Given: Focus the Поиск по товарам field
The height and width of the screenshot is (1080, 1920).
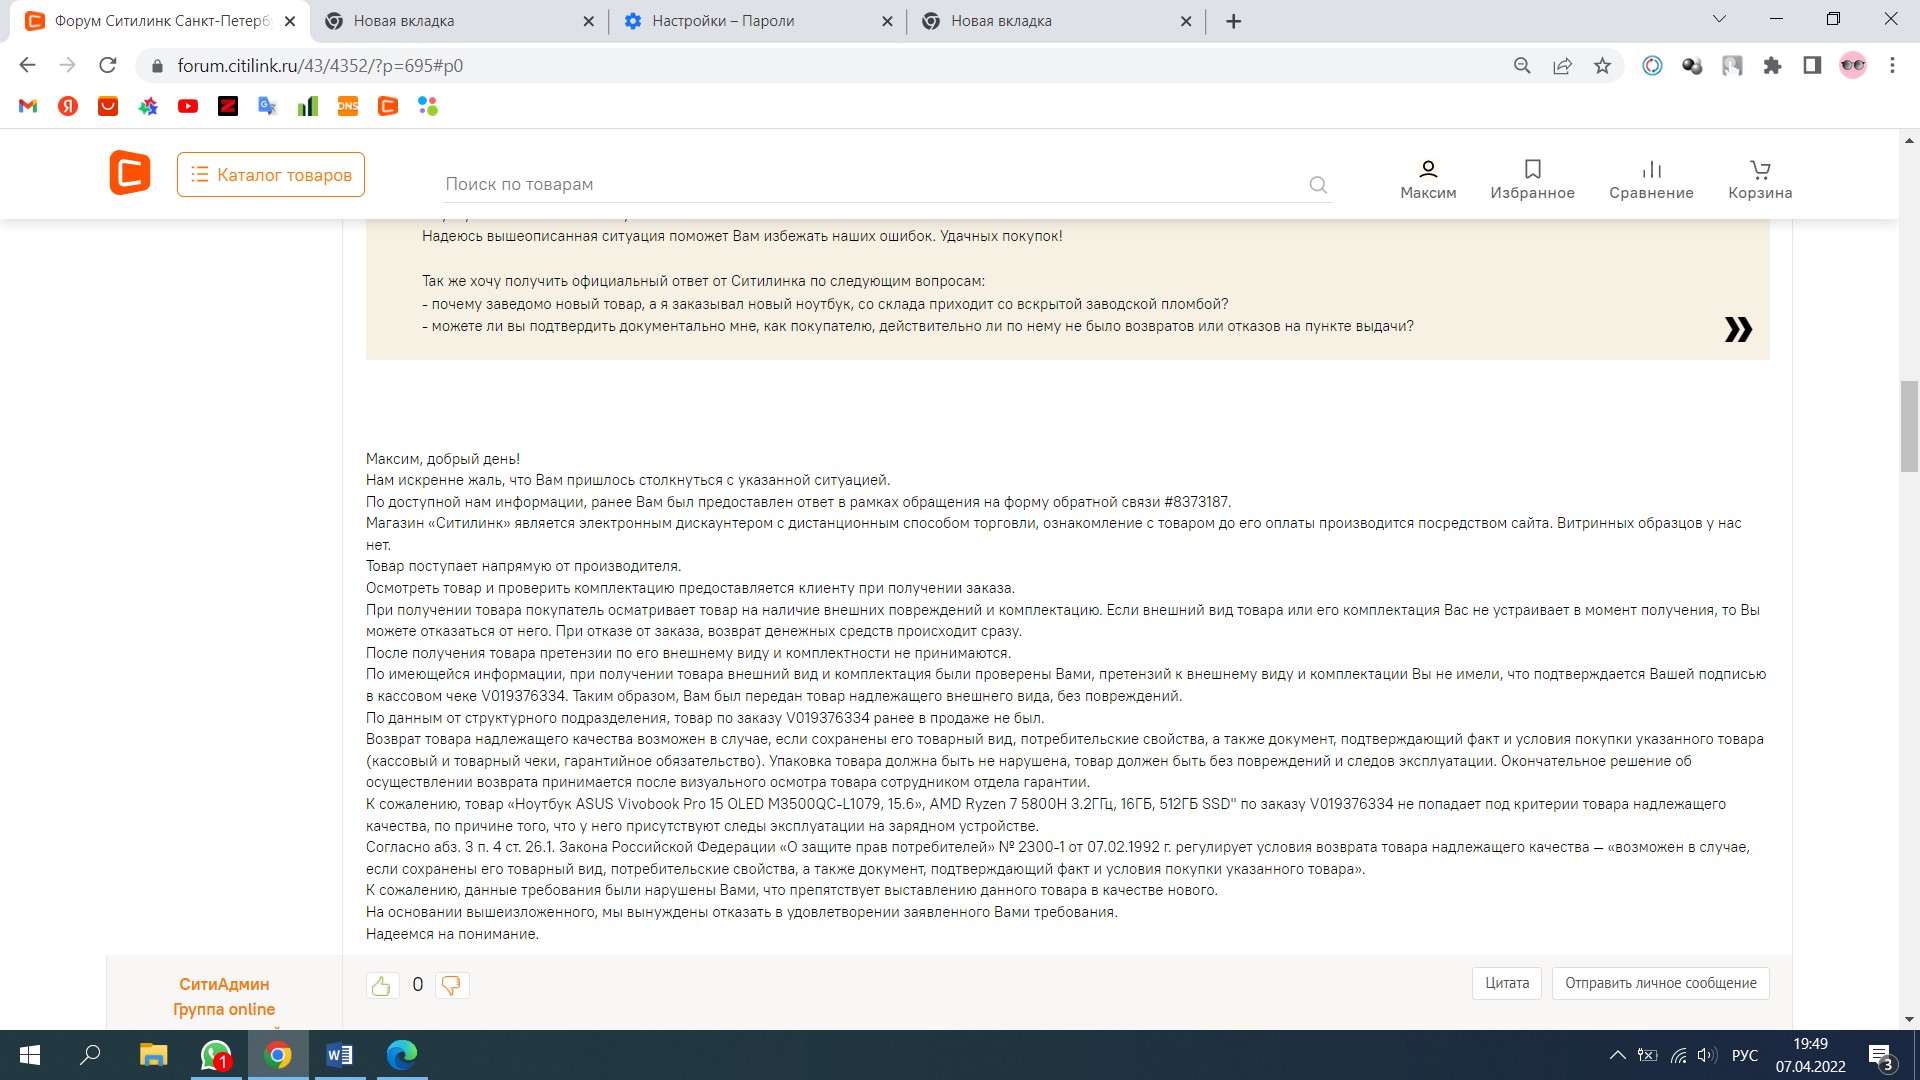Looking at the screenshot, I should click(870, 184).
